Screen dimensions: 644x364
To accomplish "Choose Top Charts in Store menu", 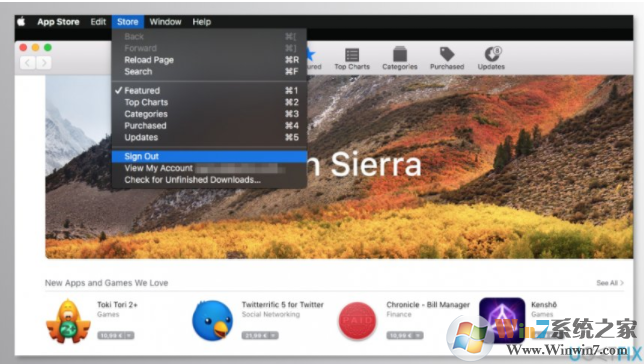I will (209, 102).
